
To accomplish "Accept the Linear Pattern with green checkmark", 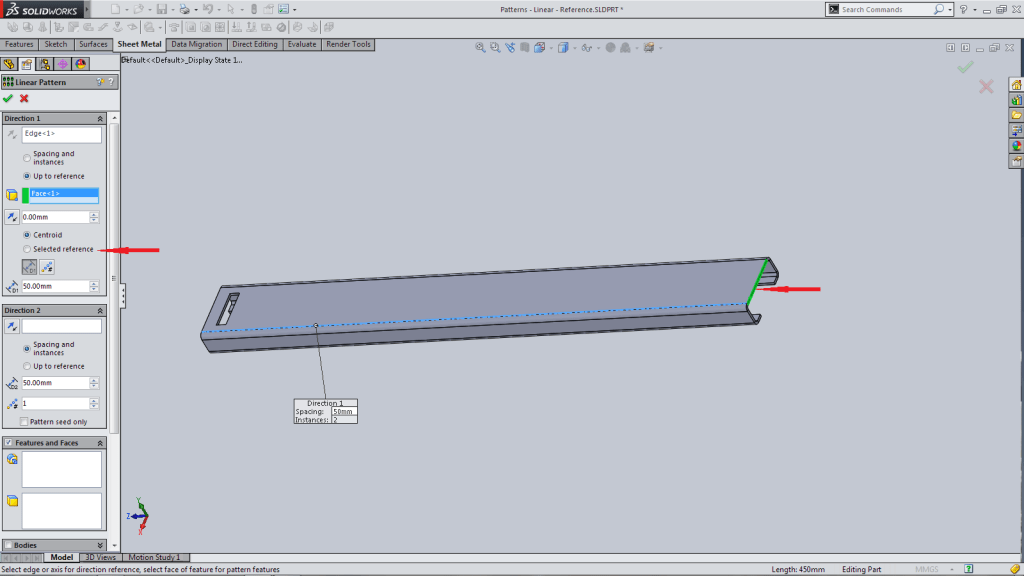I will point(8,98).
